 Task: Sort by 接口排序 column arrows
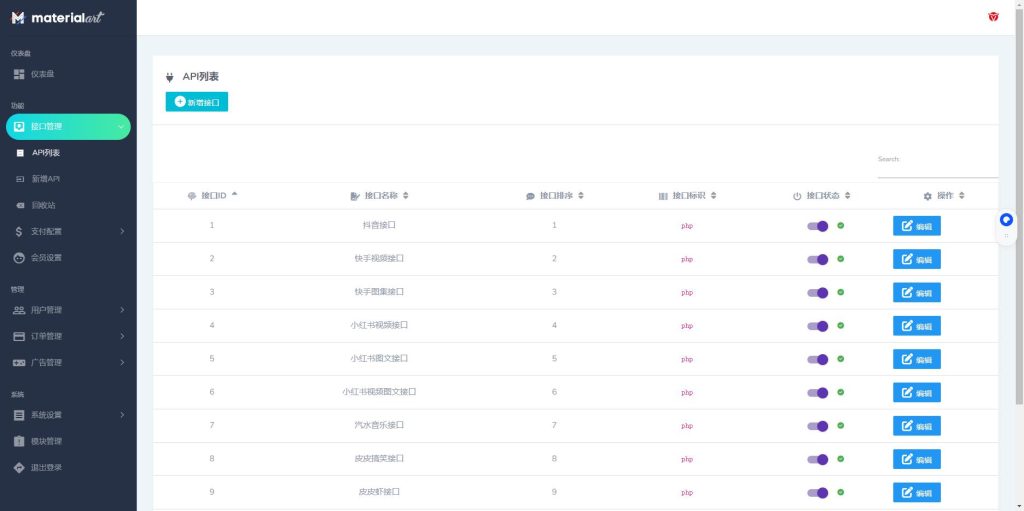pos(581,195)
